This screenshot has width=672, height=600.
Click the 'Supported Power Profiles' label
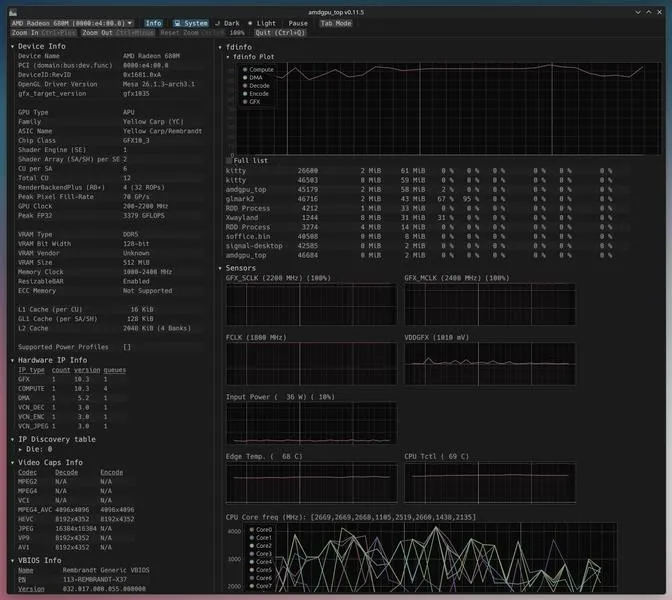63,347
